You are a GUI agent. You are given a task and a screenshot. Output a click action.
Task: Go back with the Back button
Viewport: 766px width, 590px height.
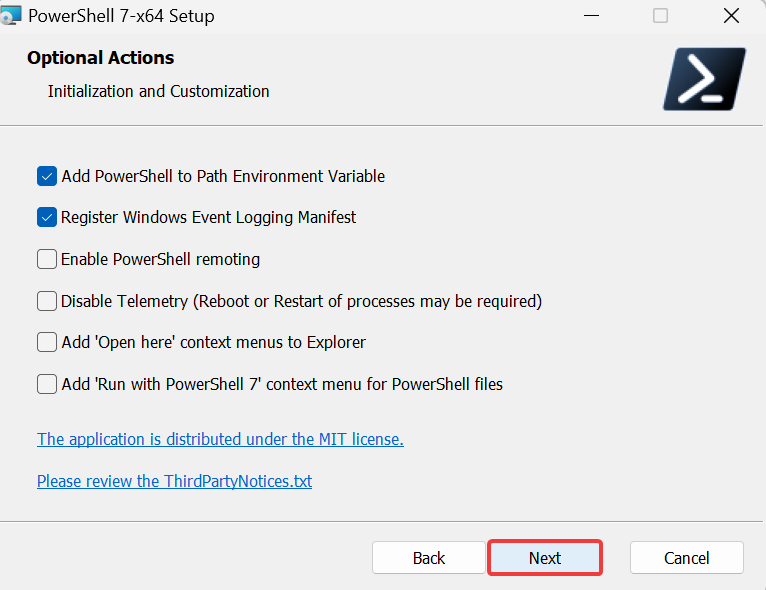point(428,558)
